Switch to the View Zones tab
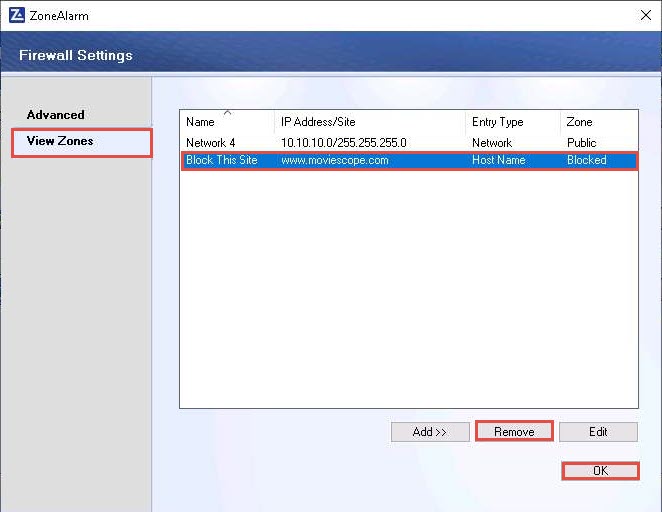 tap(81, 143)
